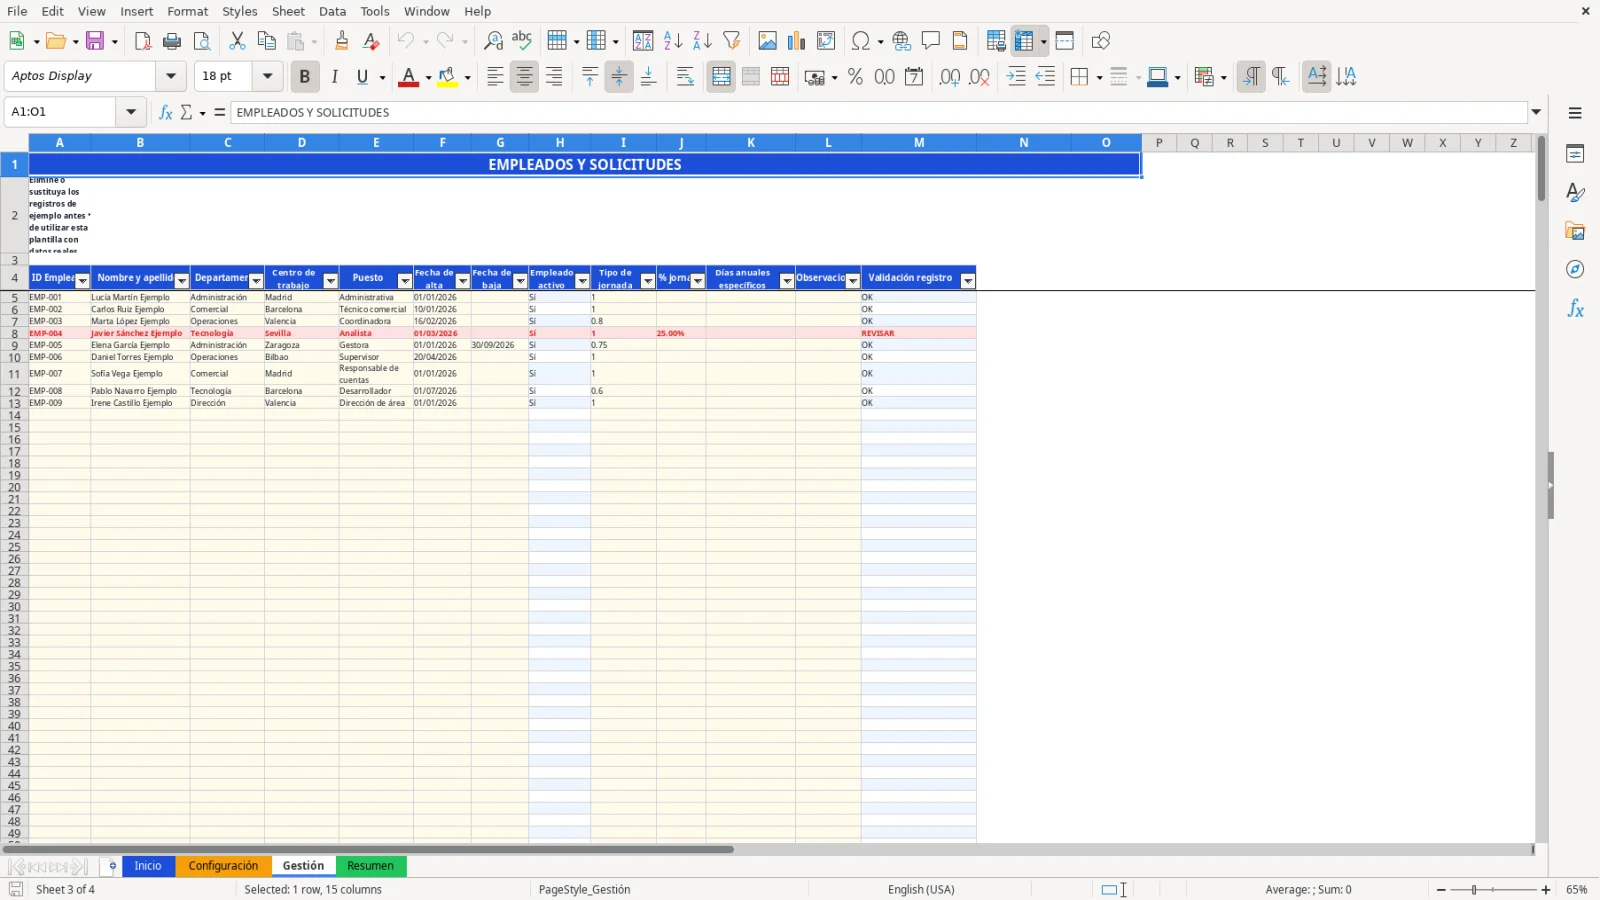
Task: Toggle Italic formatting
Action: tap(334, 77)
